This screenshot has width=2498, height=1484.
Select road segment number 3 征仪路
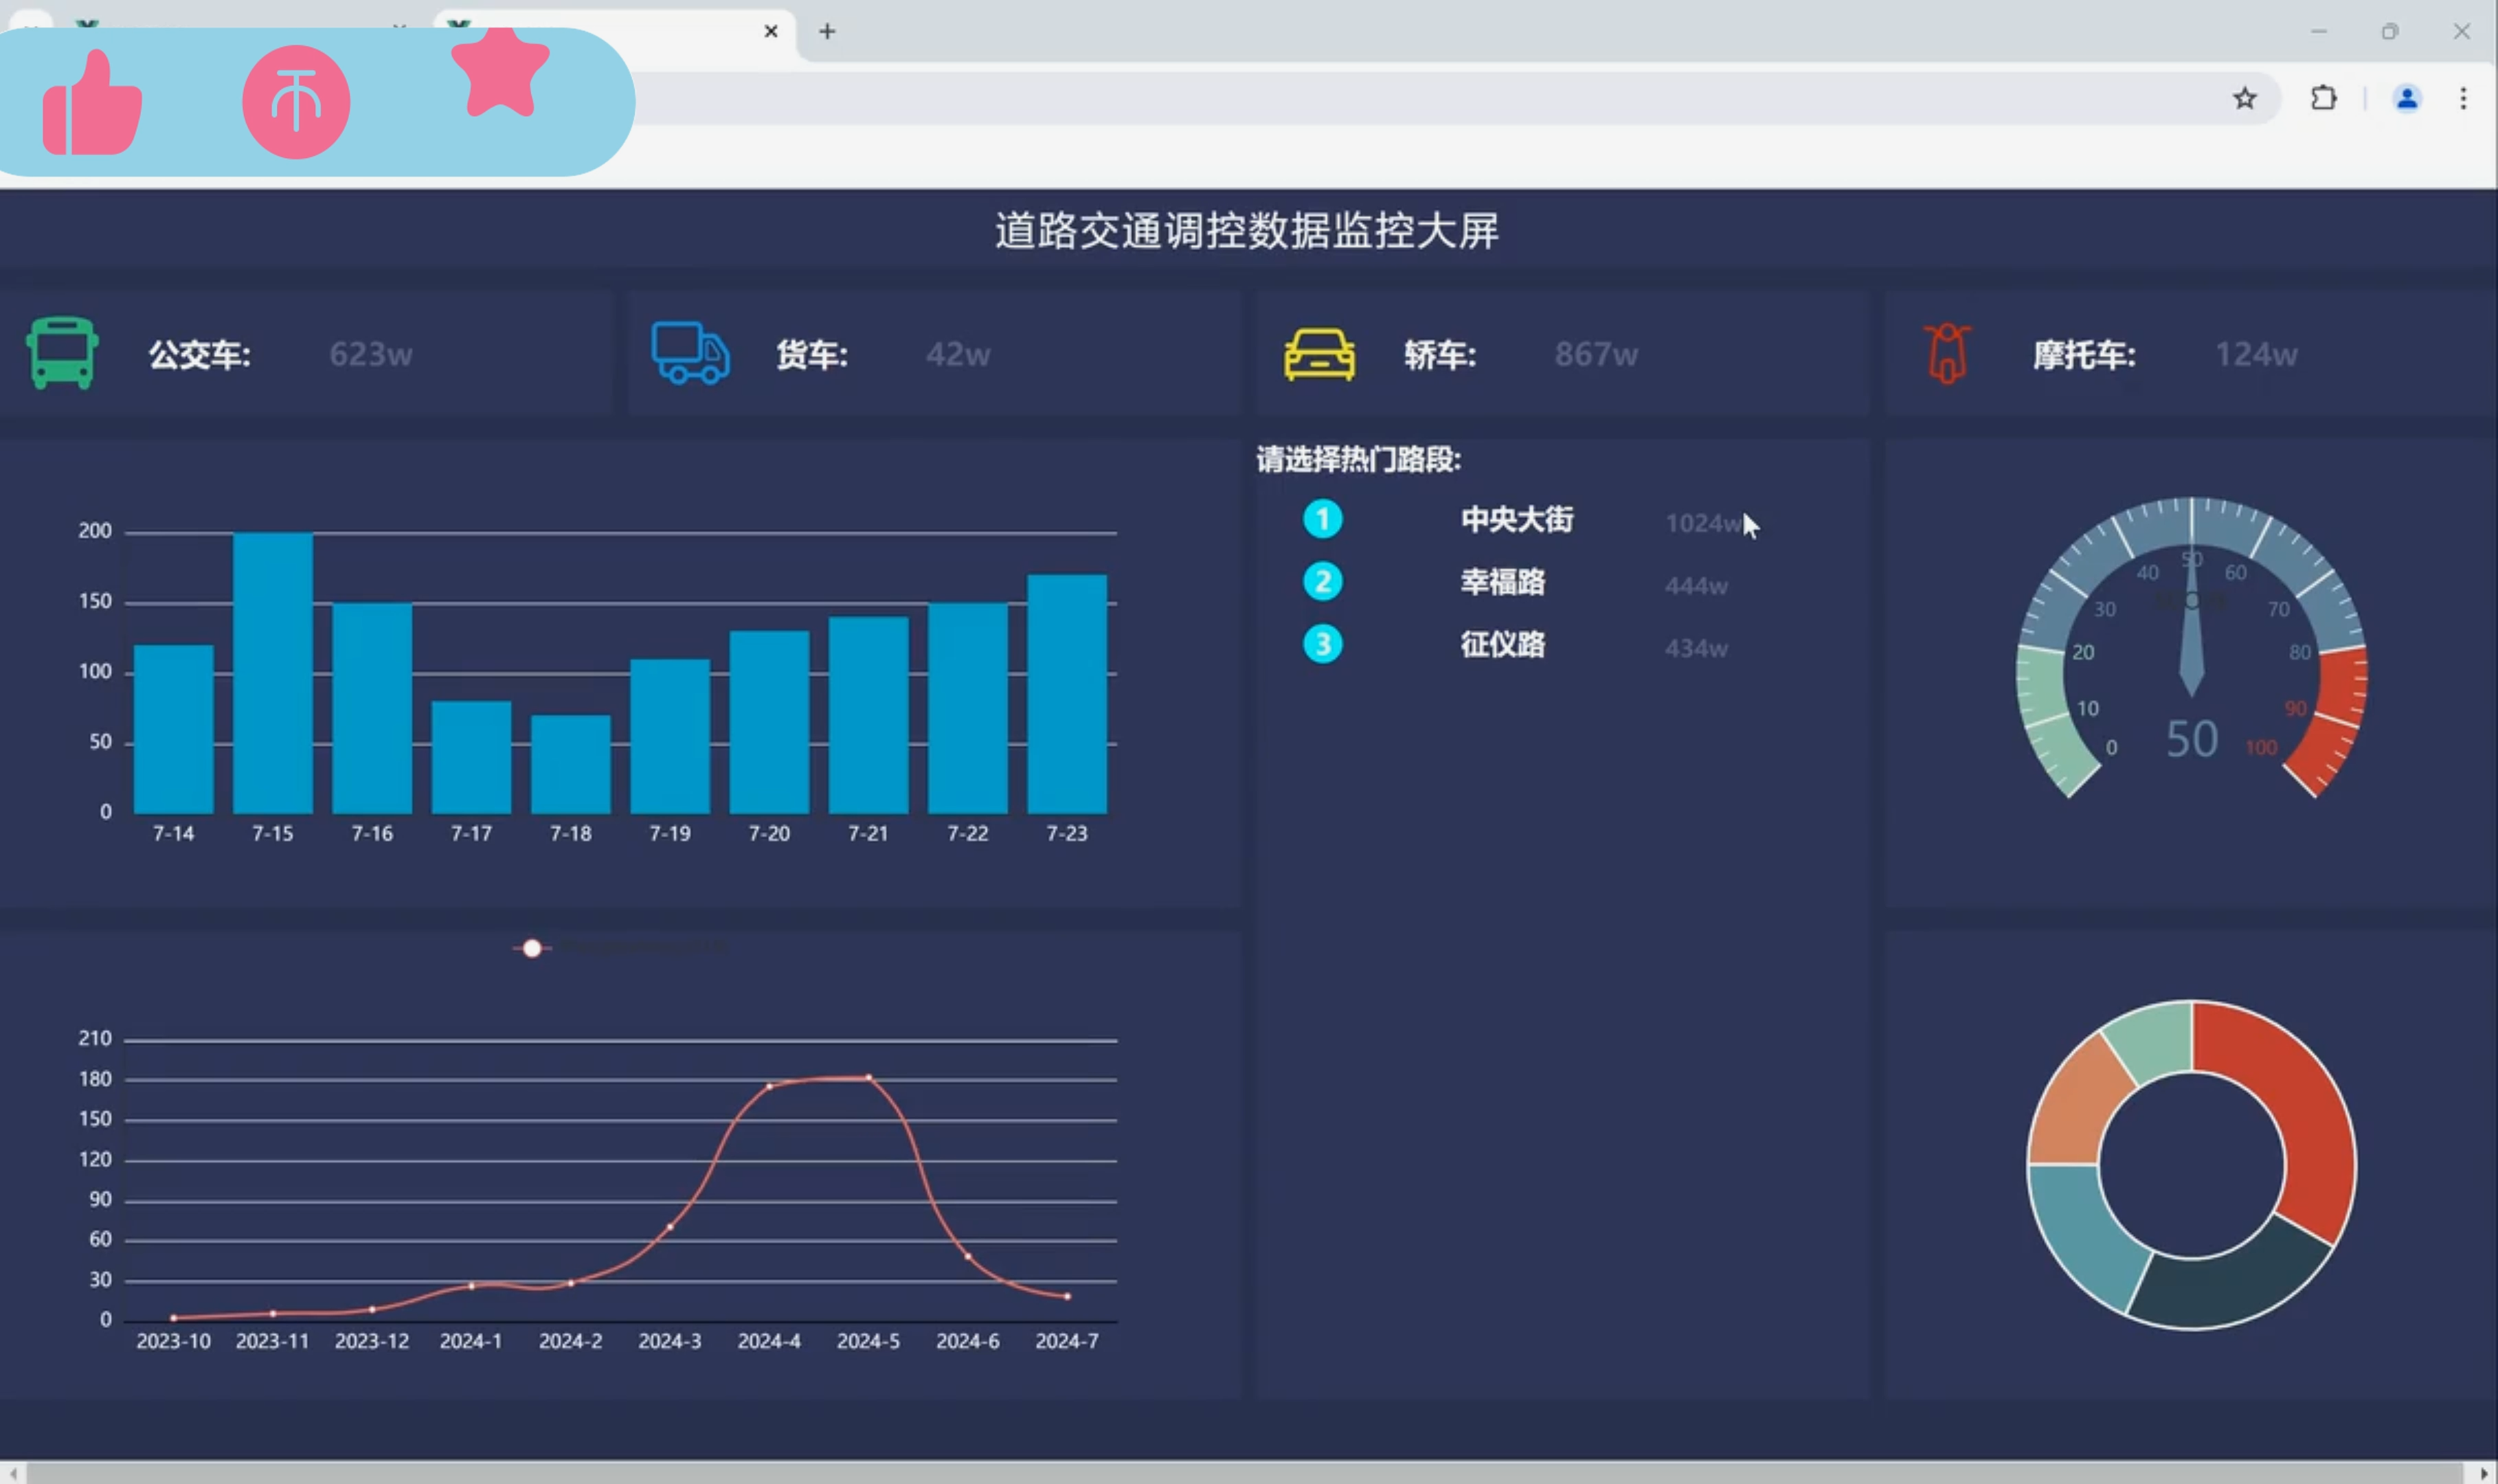click(1502, 645)
